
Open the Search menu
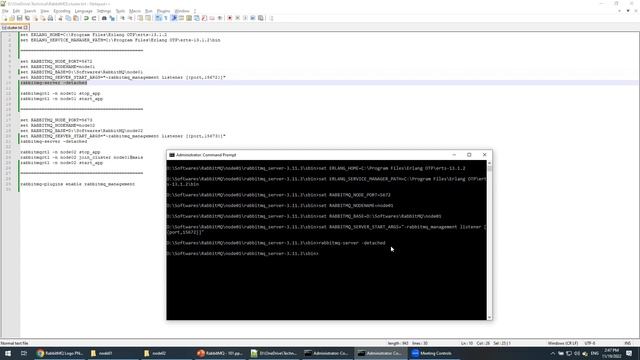point(30,11)
